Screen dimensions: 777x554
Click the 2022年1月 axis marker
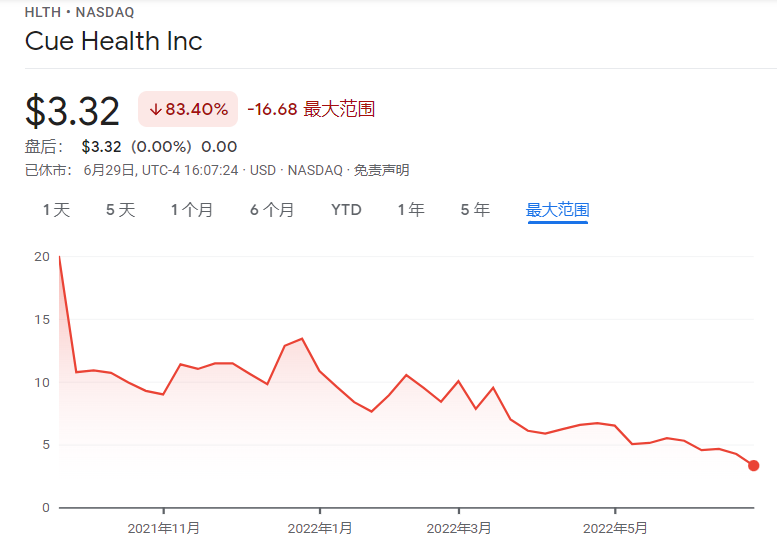(x=320, y=528)
